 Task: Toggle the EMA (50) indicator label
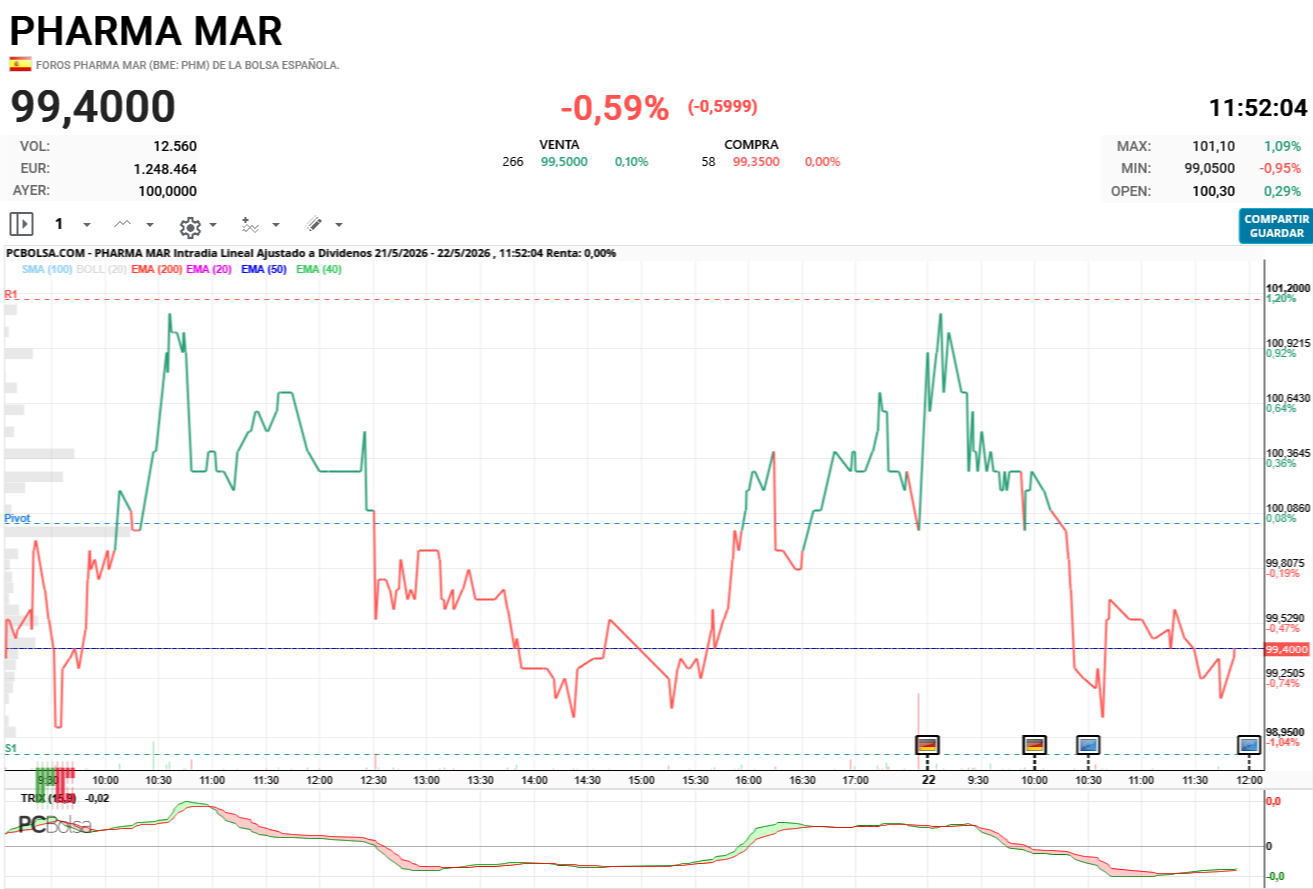[x=263, y=269]
